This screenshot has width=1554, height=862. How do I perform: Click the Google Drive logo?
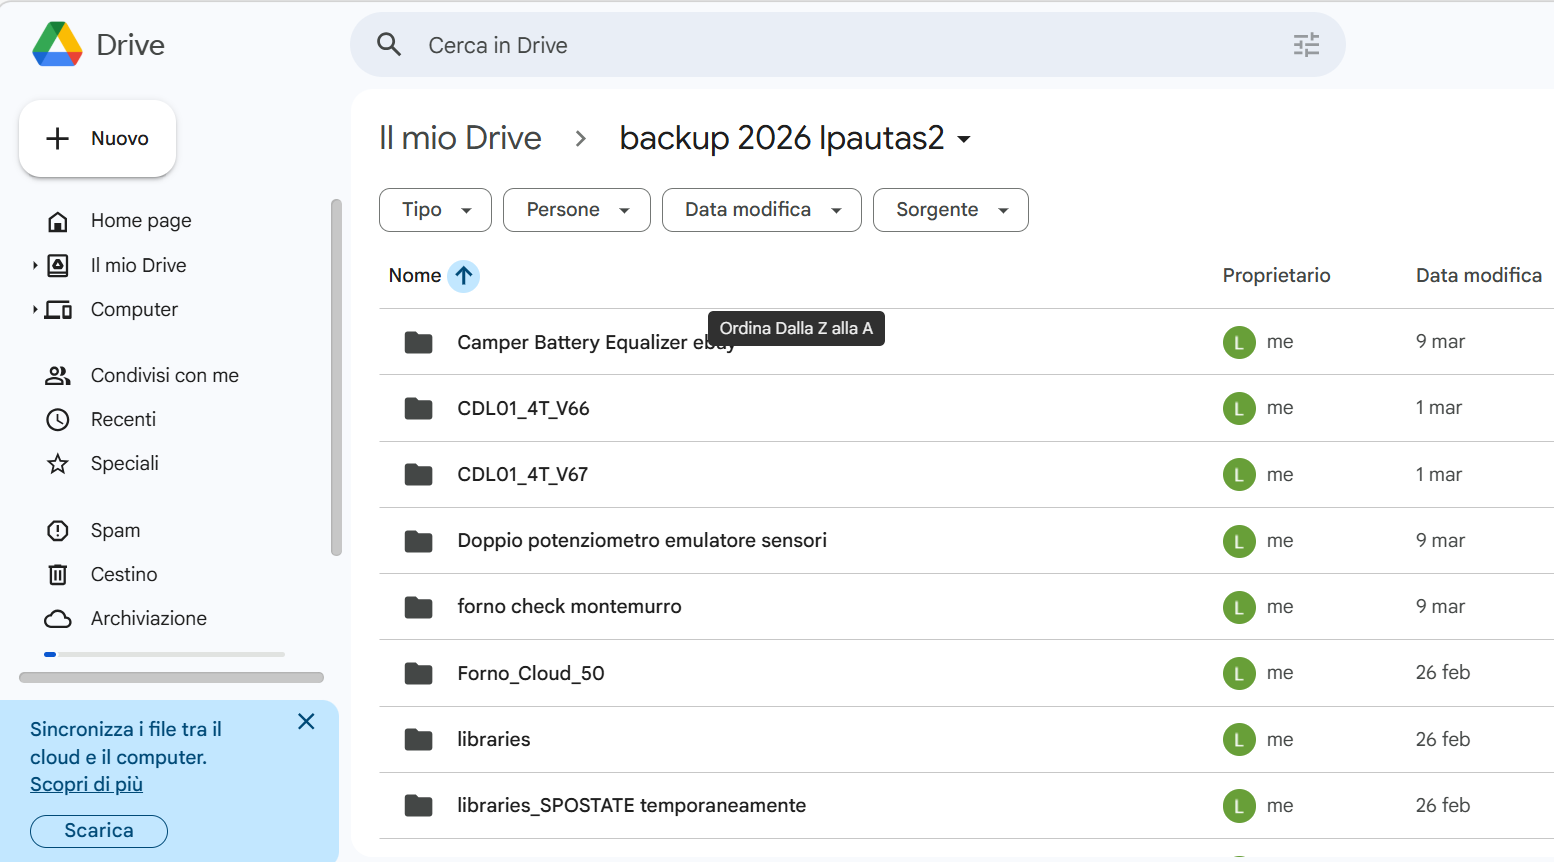pyautogui.click(x=58, y=45)
